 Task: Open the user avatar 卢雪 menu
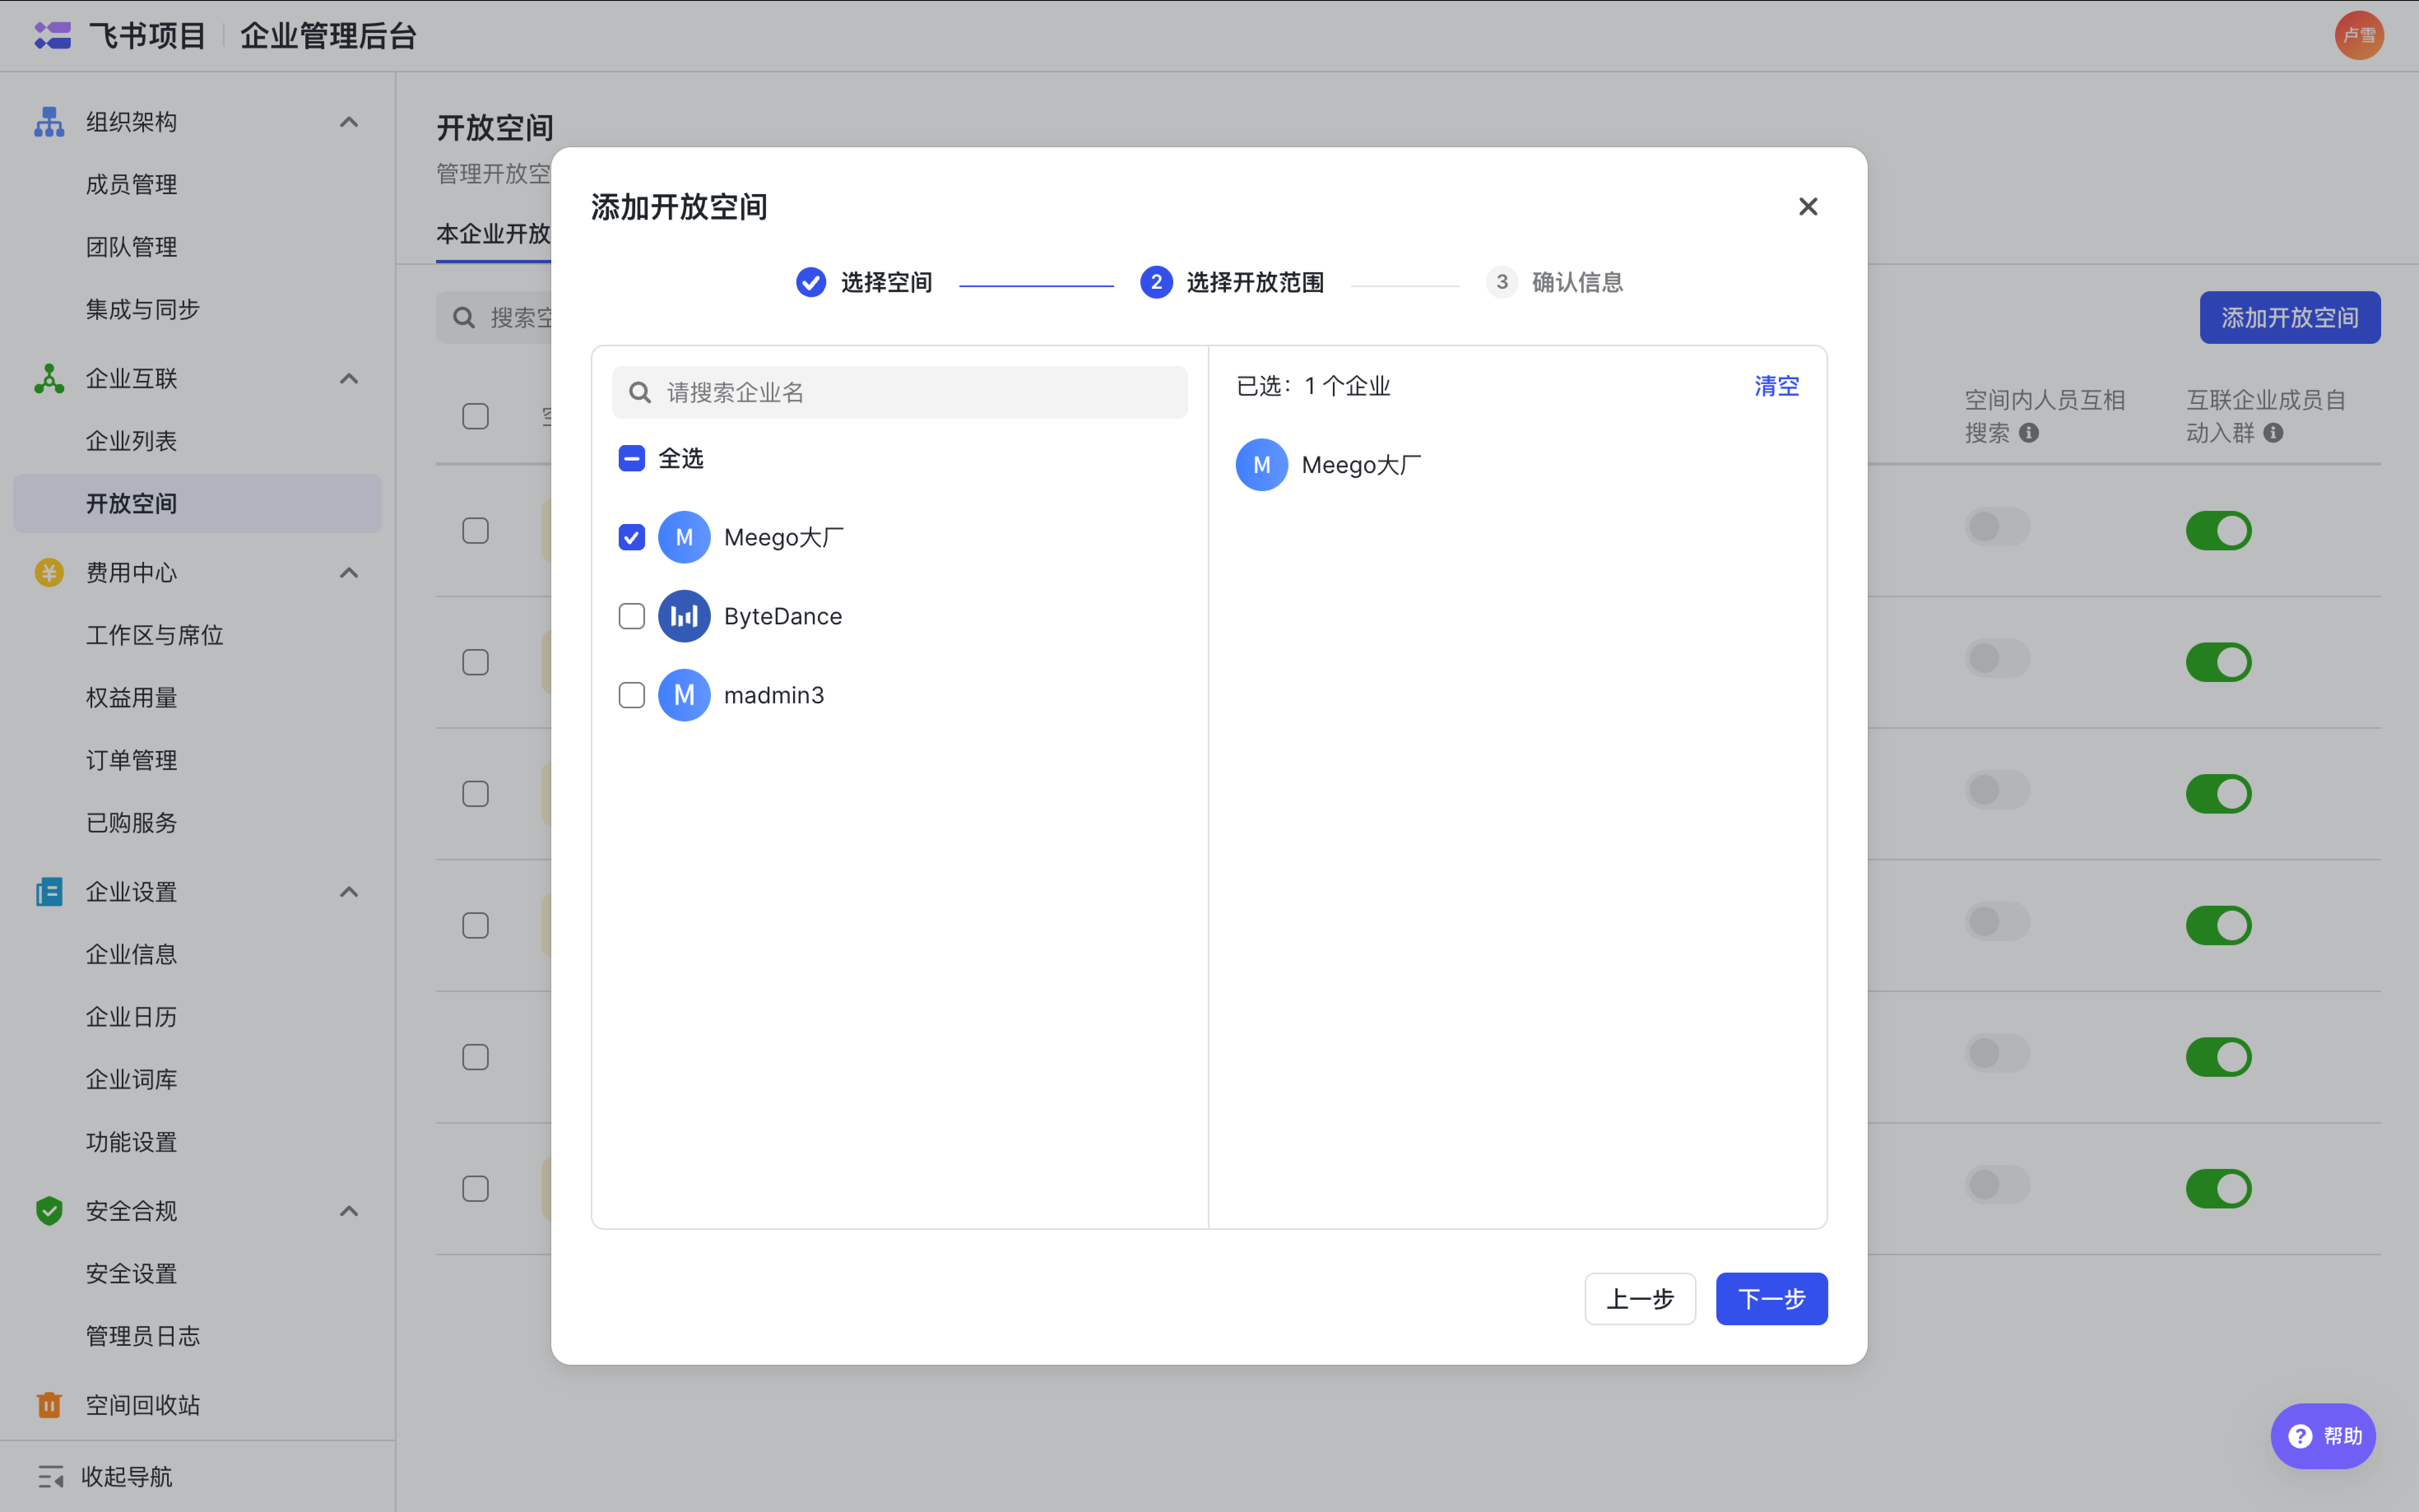point(2359,36)
